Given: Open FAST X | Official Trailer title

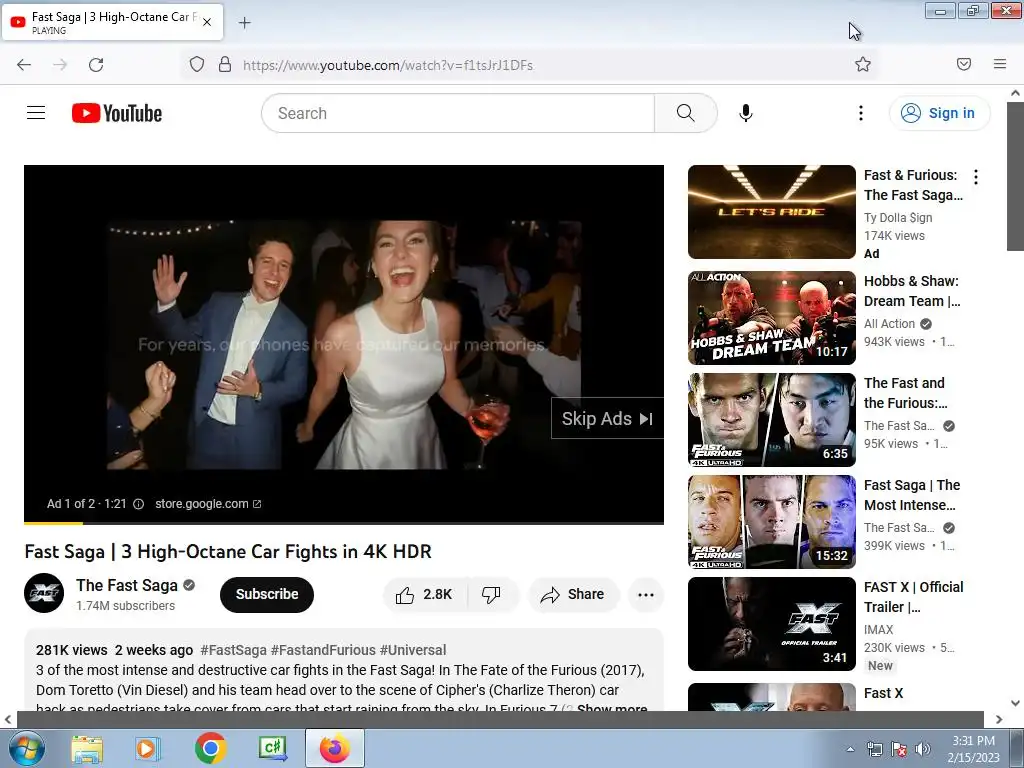Looking at the screenshot, I should 913,597.
